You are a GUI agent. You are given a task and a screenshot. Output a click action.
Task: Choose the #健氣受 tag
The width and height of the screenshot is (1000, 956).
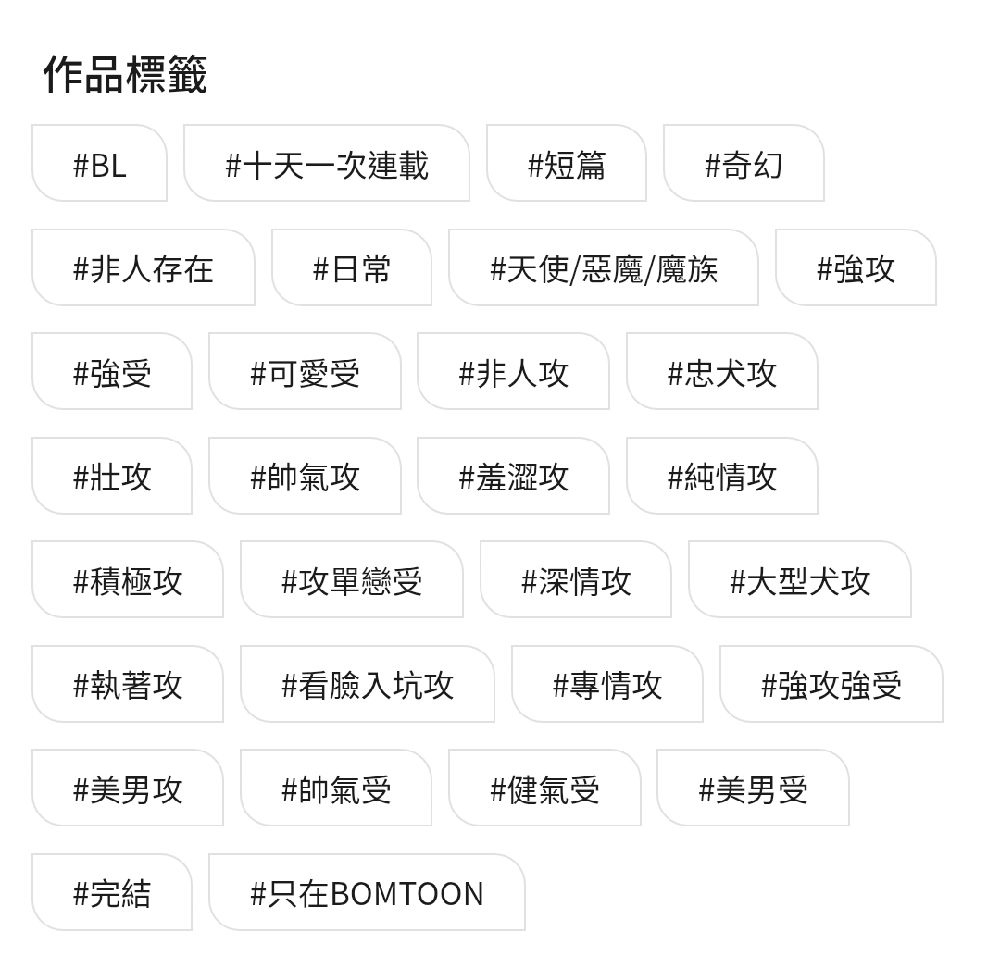[544, 788]
